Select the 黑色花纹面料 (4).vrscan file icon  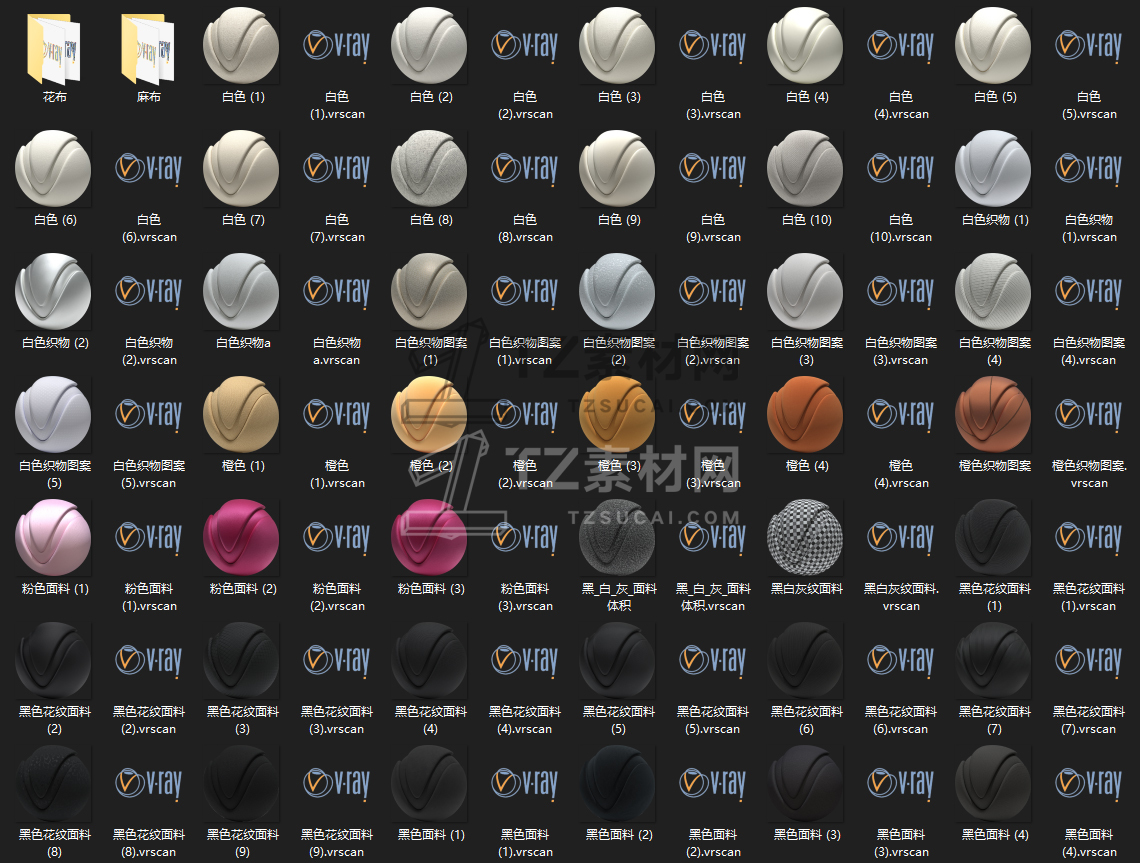[524, 660]
